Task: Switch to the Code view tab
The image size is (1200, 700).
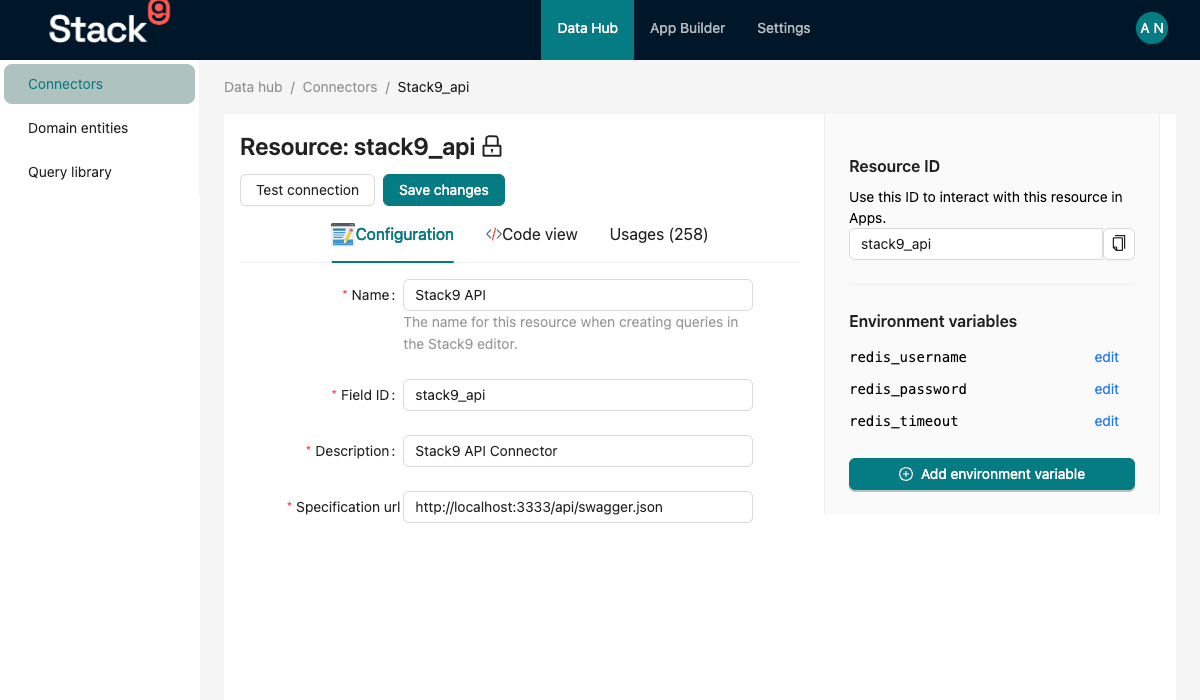Action: [x=531, y=235]
